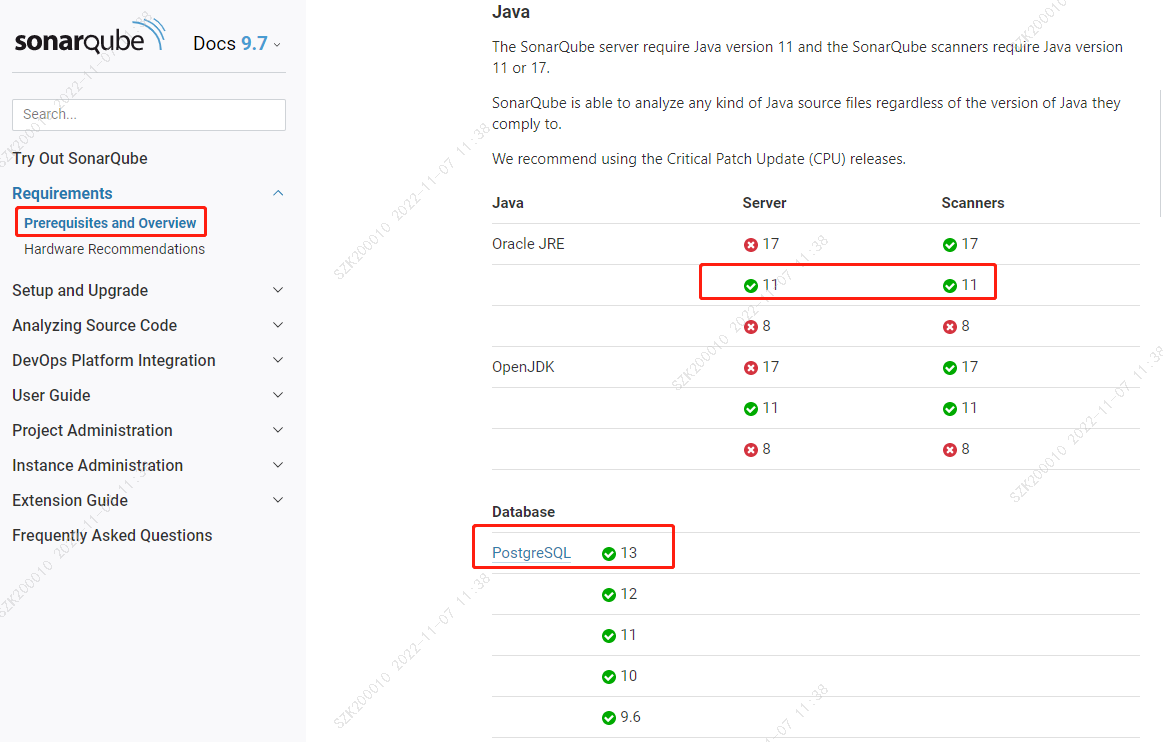1163x742 pixels.
Task: Click green check icon beside PostgreSQL 12
Action: 609,595
